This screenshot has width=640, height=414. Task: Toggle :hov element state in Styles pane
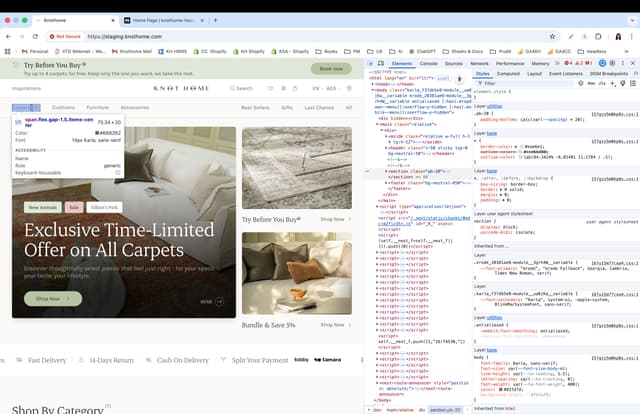pyautogui.click(x=591, y=83)
